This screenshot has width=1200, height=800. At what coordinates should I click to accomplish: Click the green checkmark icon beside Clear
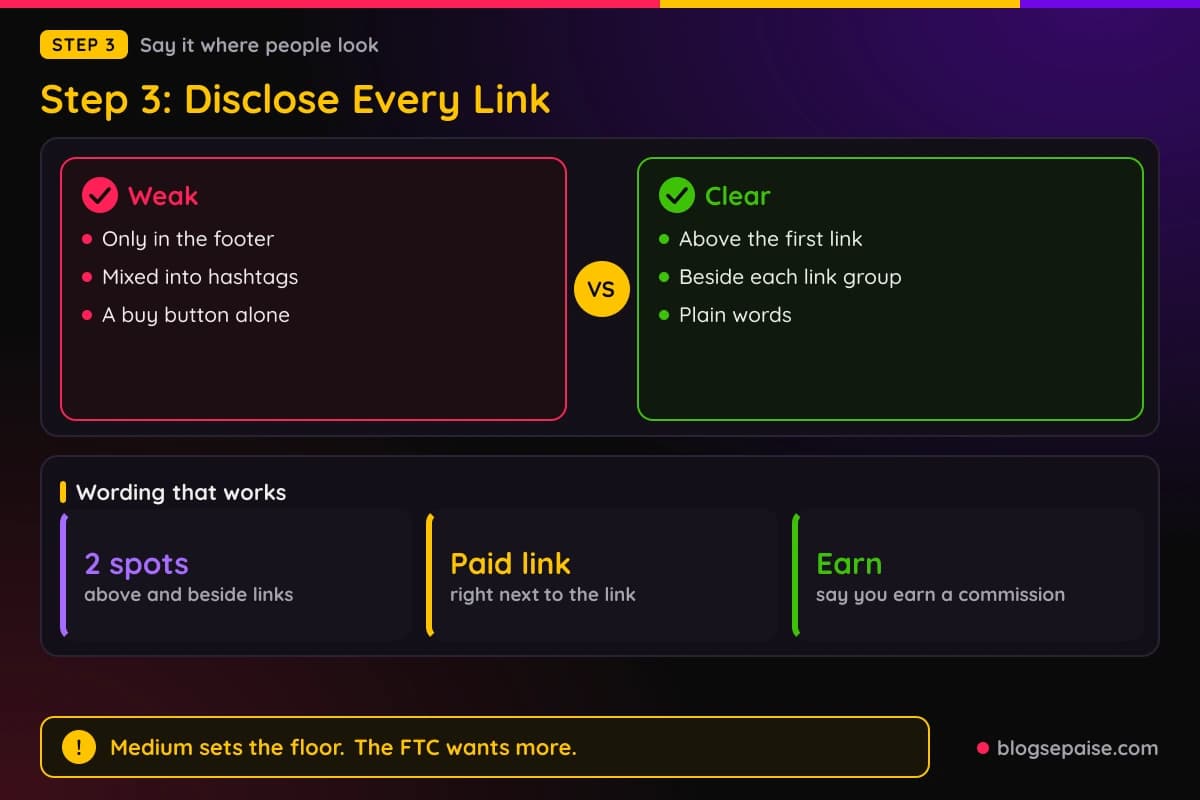[x=676, y=196]
